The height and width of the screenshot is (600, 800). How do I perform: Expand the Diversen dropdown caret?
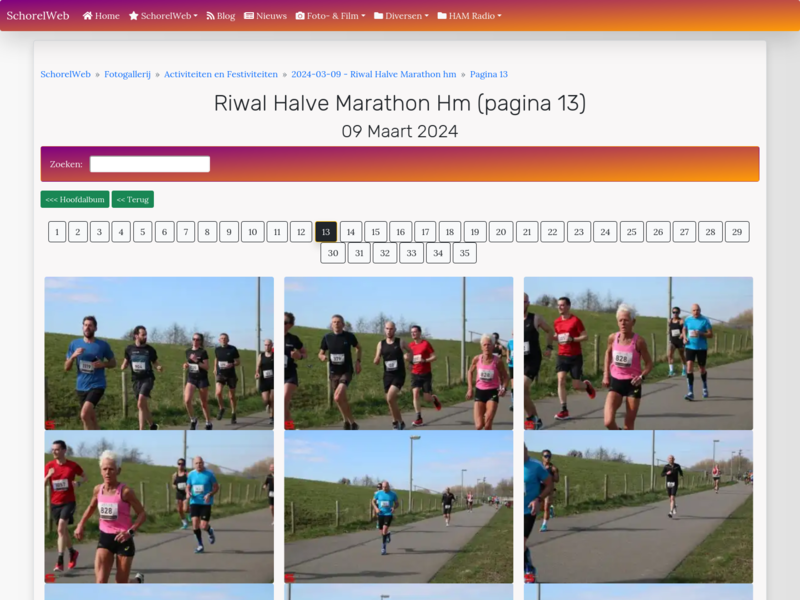point(427,16)
